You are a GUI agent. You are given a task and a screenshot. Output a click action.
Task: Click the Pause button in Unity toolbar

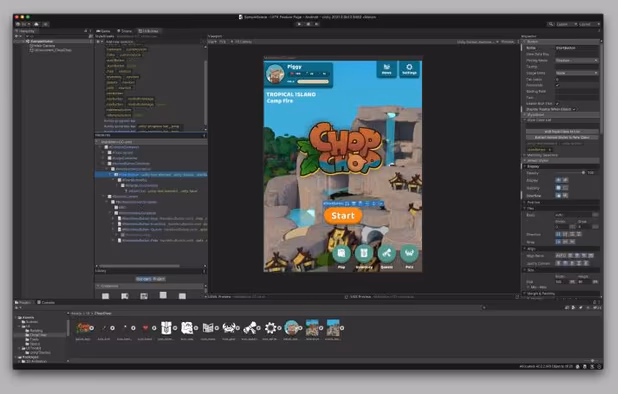[308, 24]
